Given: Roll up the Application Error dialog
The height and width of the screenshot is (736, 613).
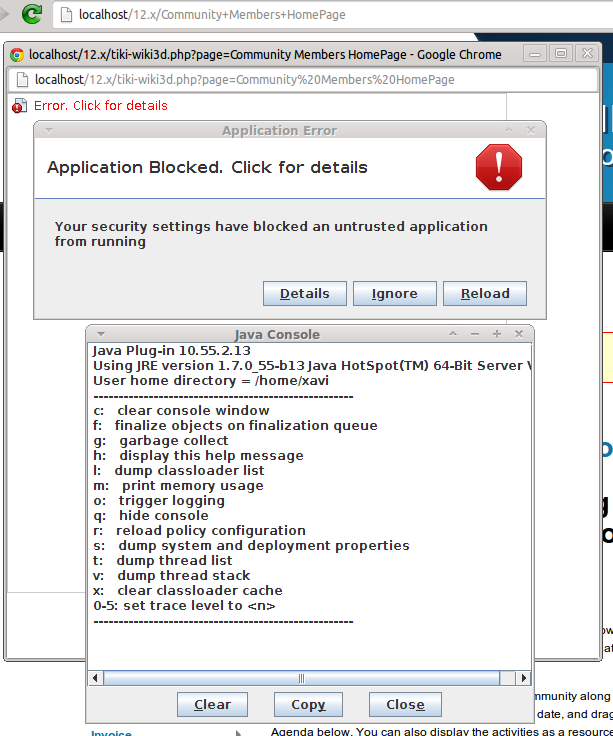Looking at the screenshot, I should 509,130.
